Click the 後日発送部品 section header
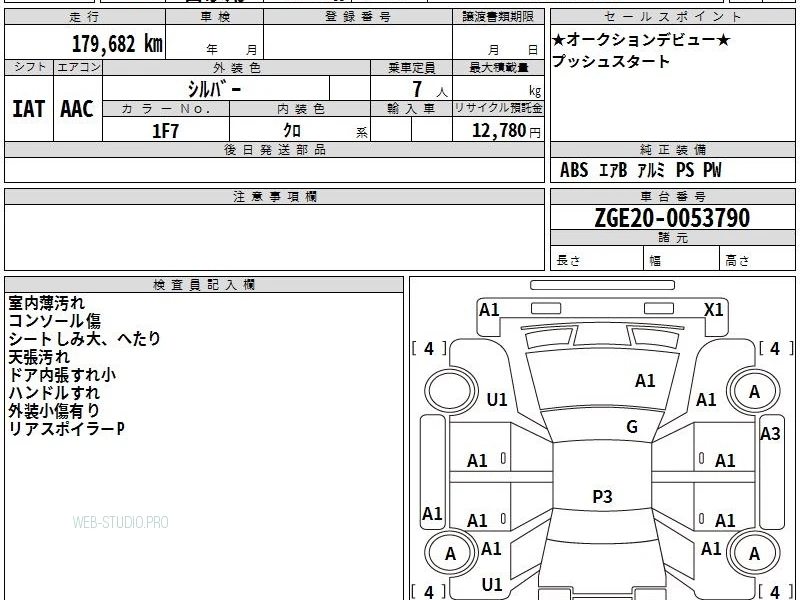This screenshot has height=600, width=800. coord(274,149)
